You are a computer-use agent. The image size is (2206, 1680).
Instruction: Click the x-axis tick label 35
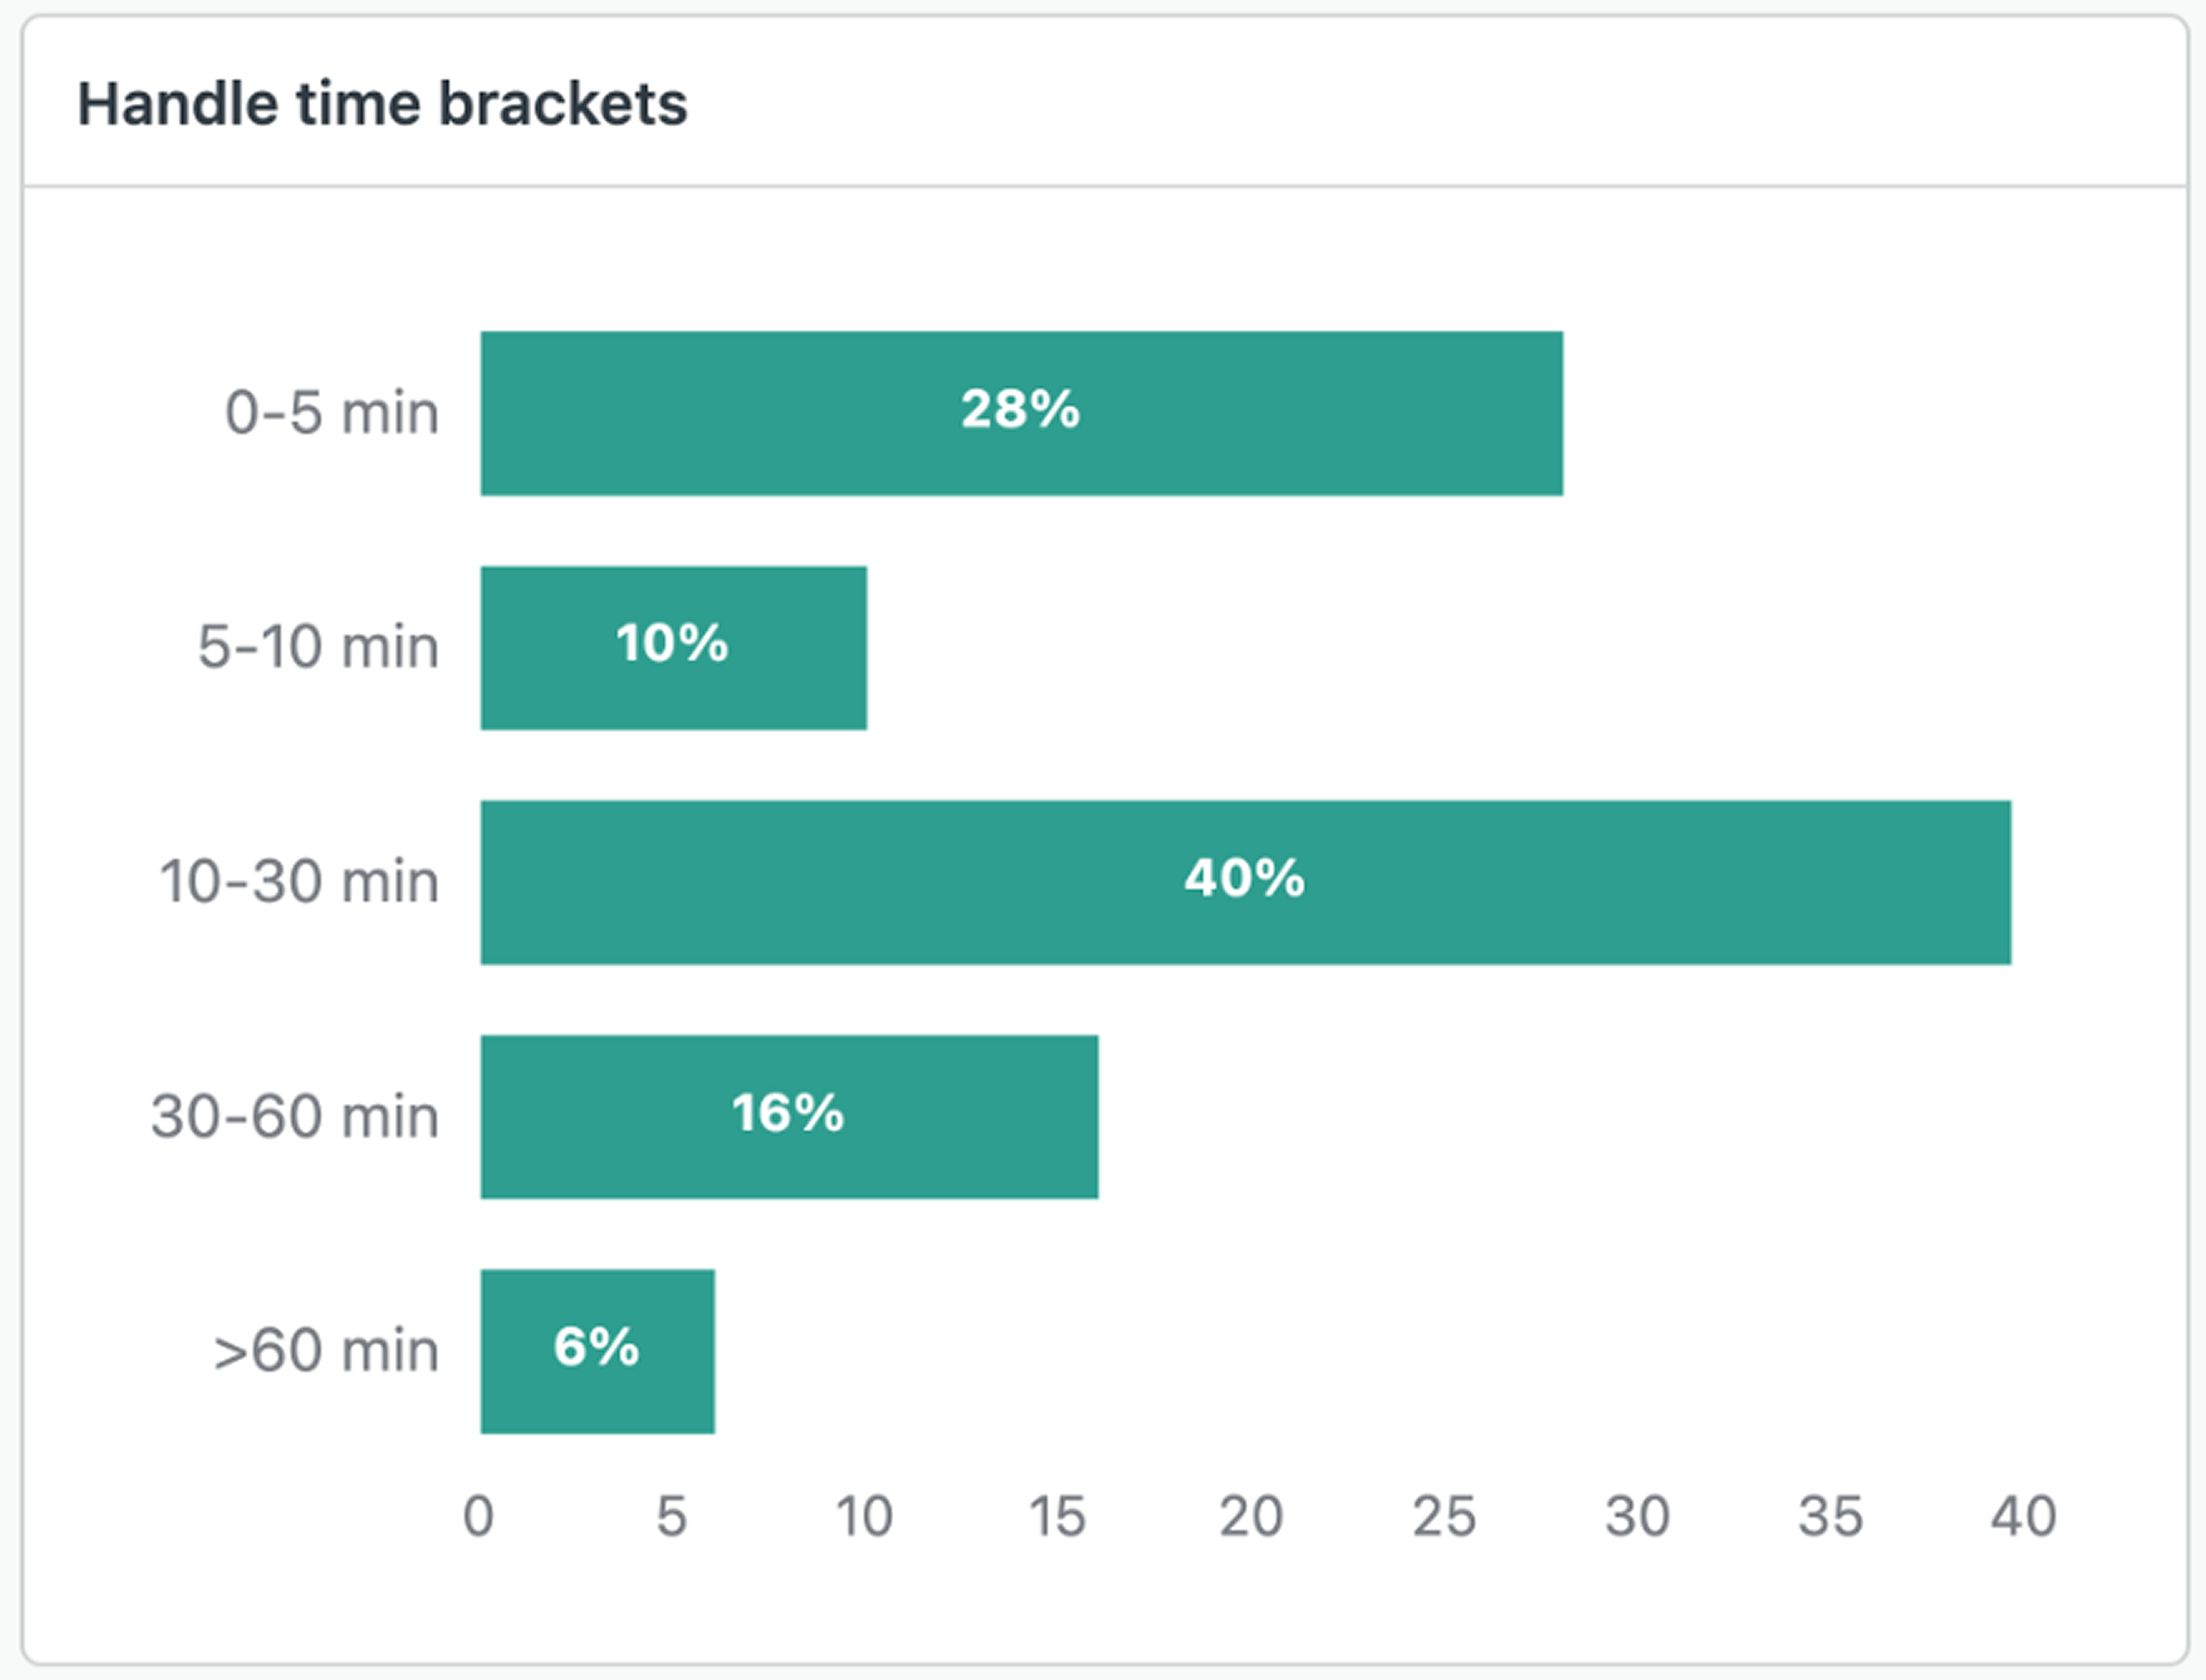click(x=1830, y=1516)
